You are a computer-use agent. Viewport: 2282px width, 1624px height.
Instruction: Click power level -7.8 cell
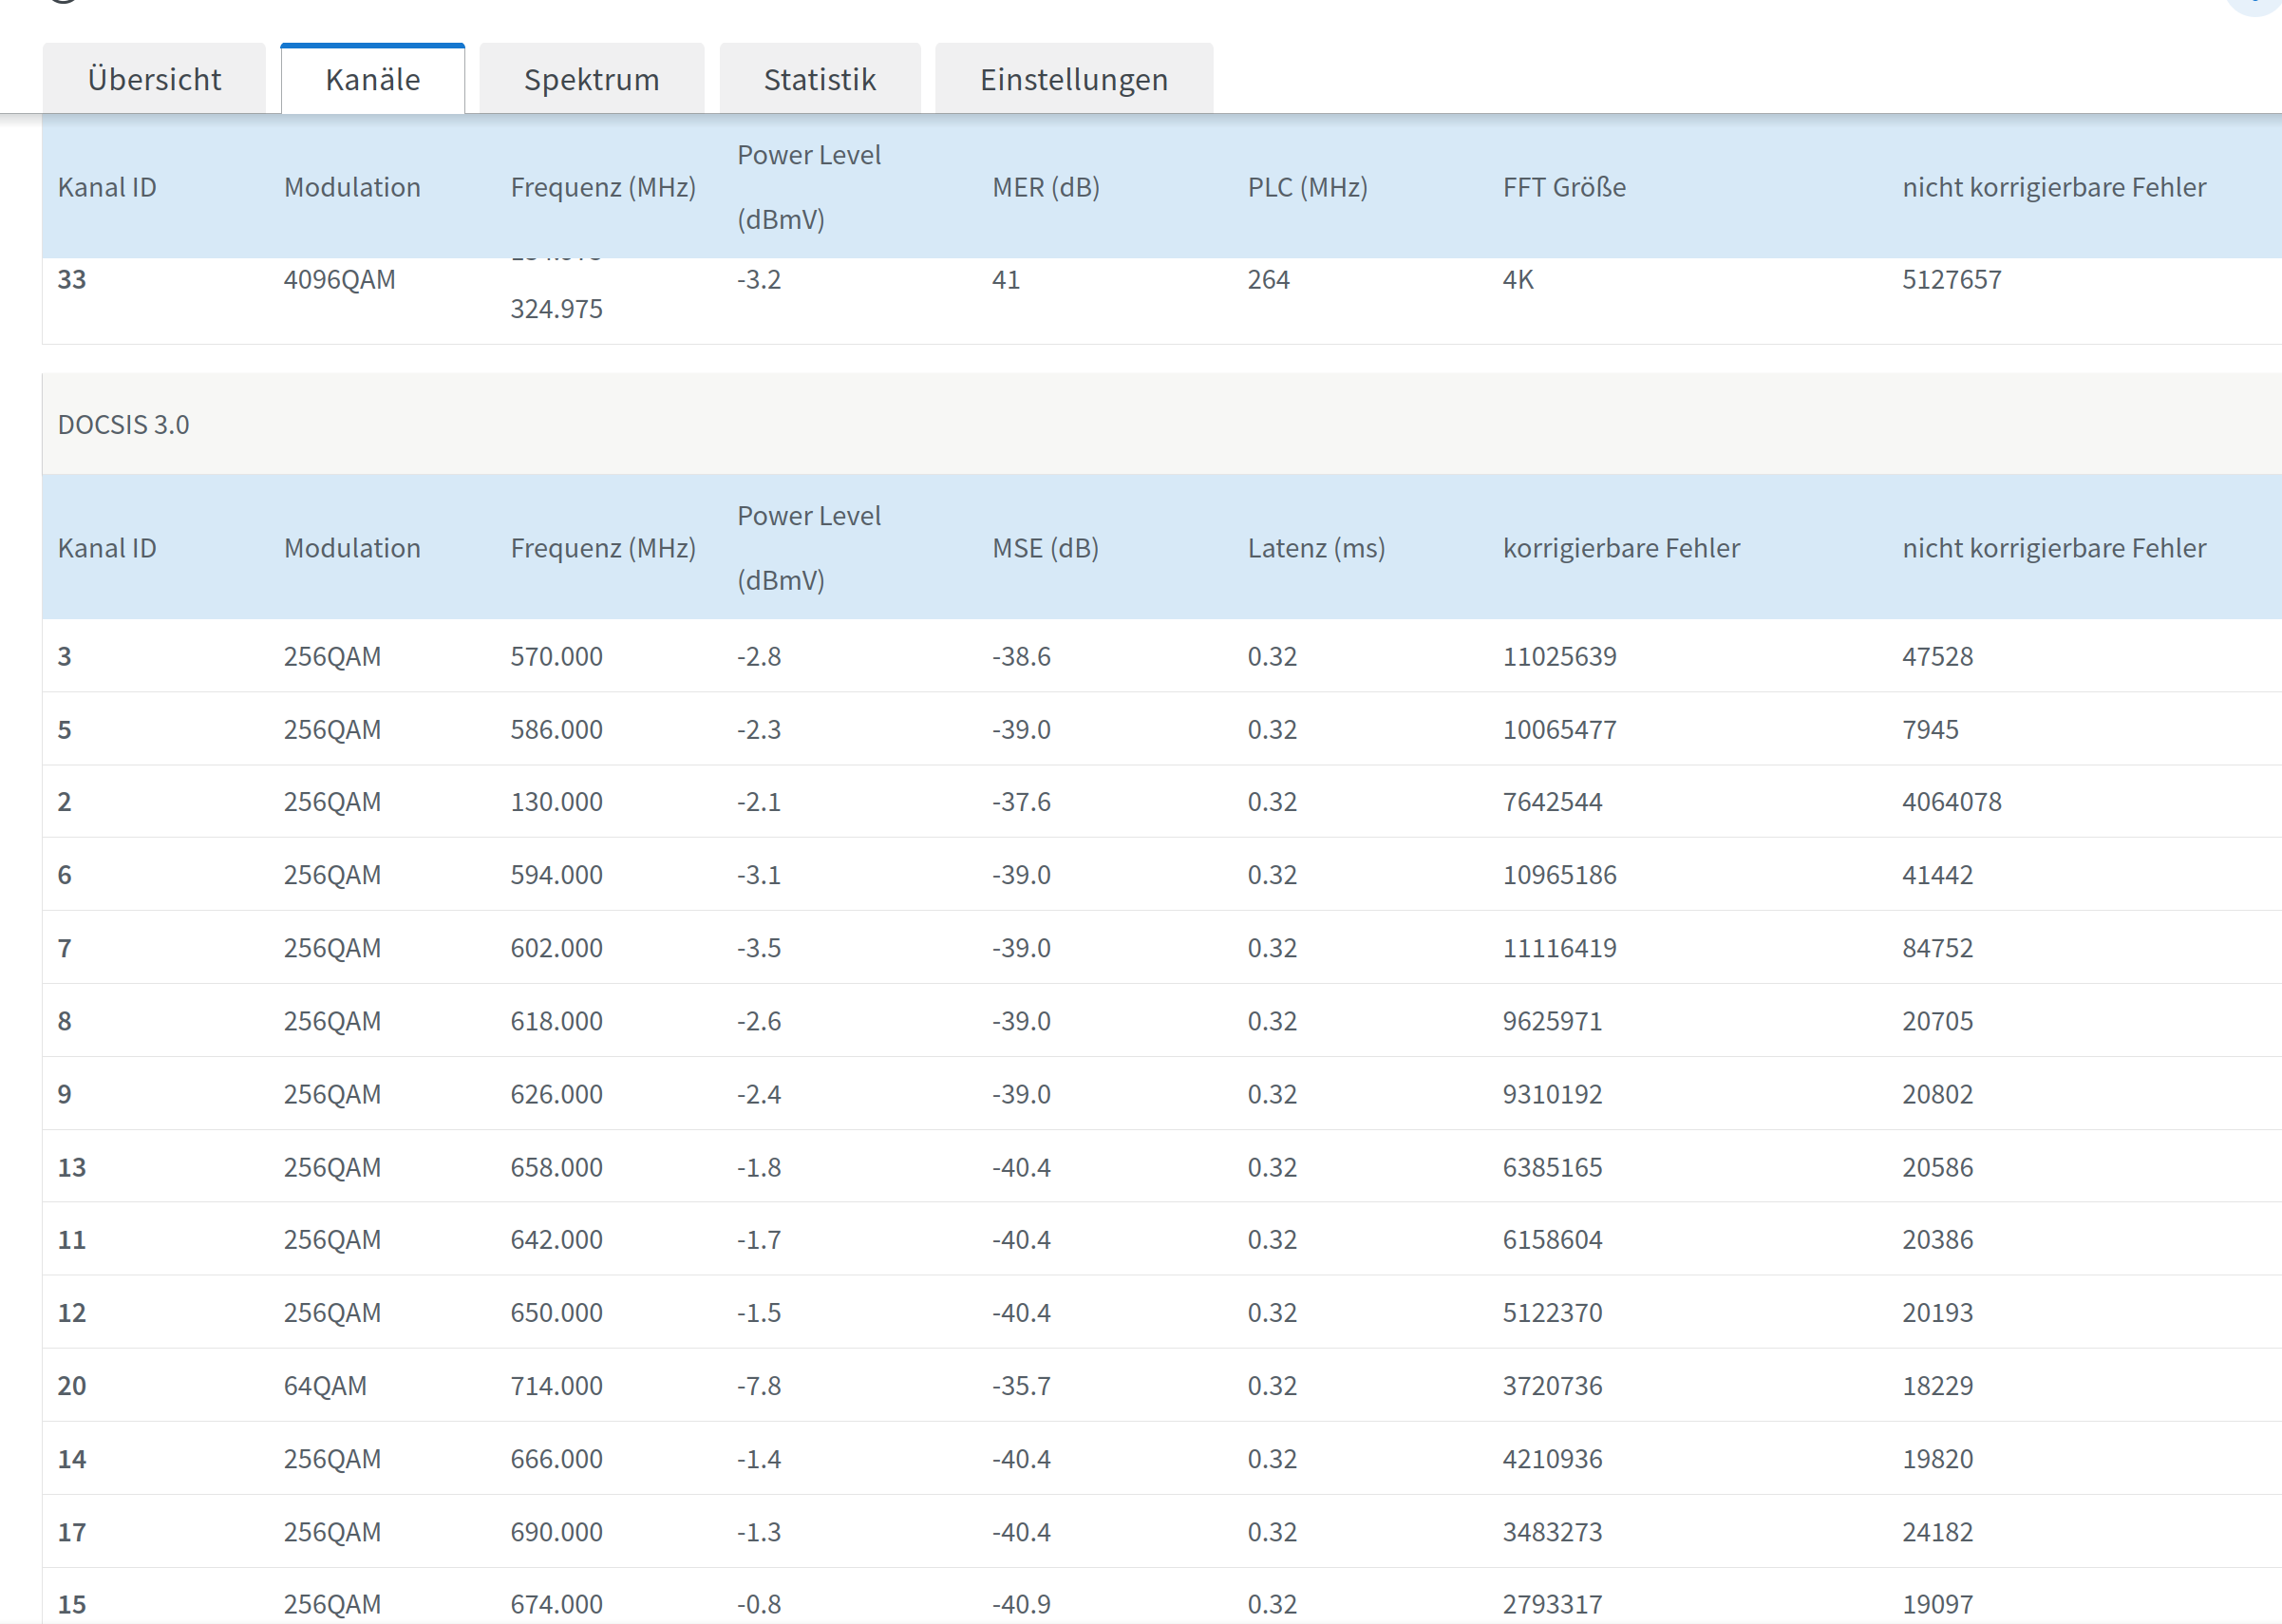[x=758, y=1386]
